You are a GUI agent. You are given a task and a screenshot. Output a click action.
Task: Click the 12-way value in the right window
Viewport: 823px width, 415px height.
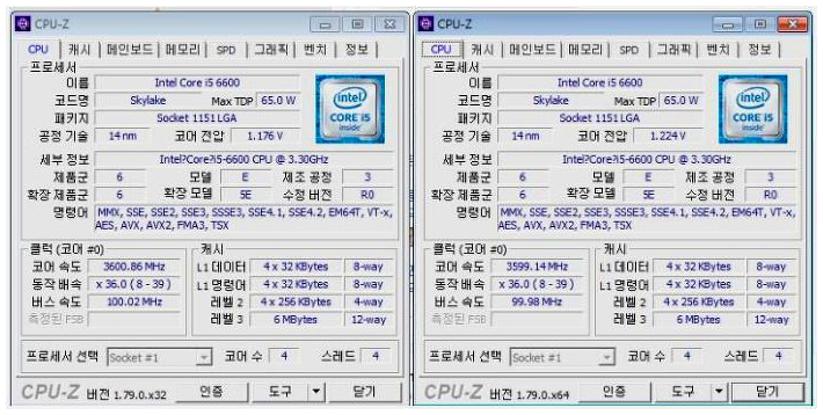[x=771, y=320]
